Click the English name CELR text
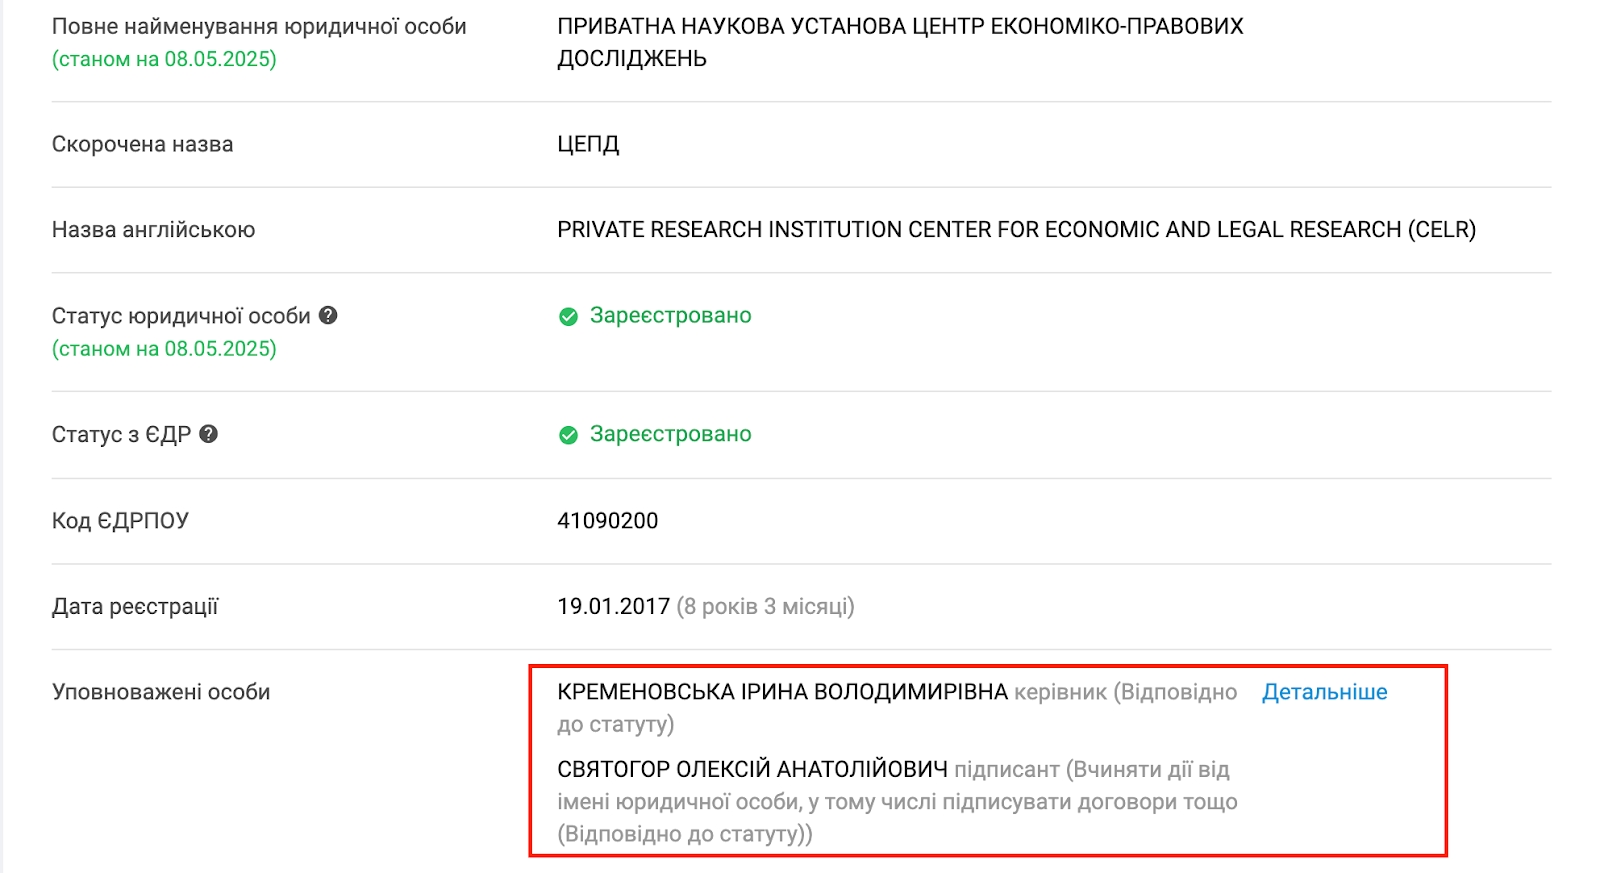 tap(1442, 230)
